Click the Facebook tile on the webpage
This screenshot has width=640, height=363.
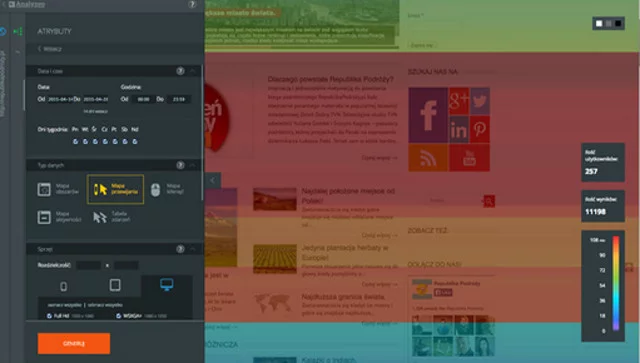pyautogui.click(x=428, y=115)
